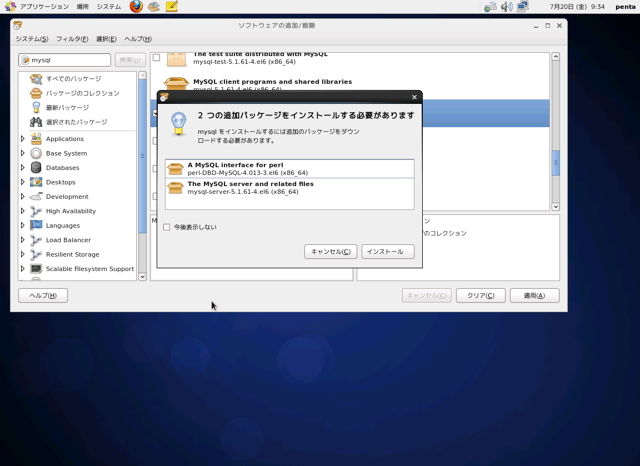Screen dimensions: 640x466
Task: Open the システム(S) window menu
Action: (x=32, y=39)
